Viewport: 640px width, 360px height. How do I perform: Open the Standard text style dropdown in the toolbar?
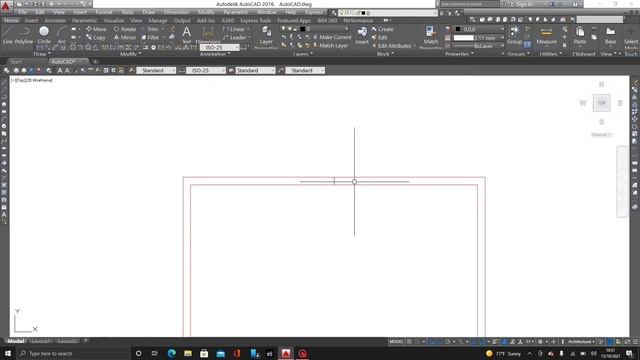[x=156, y=70]
